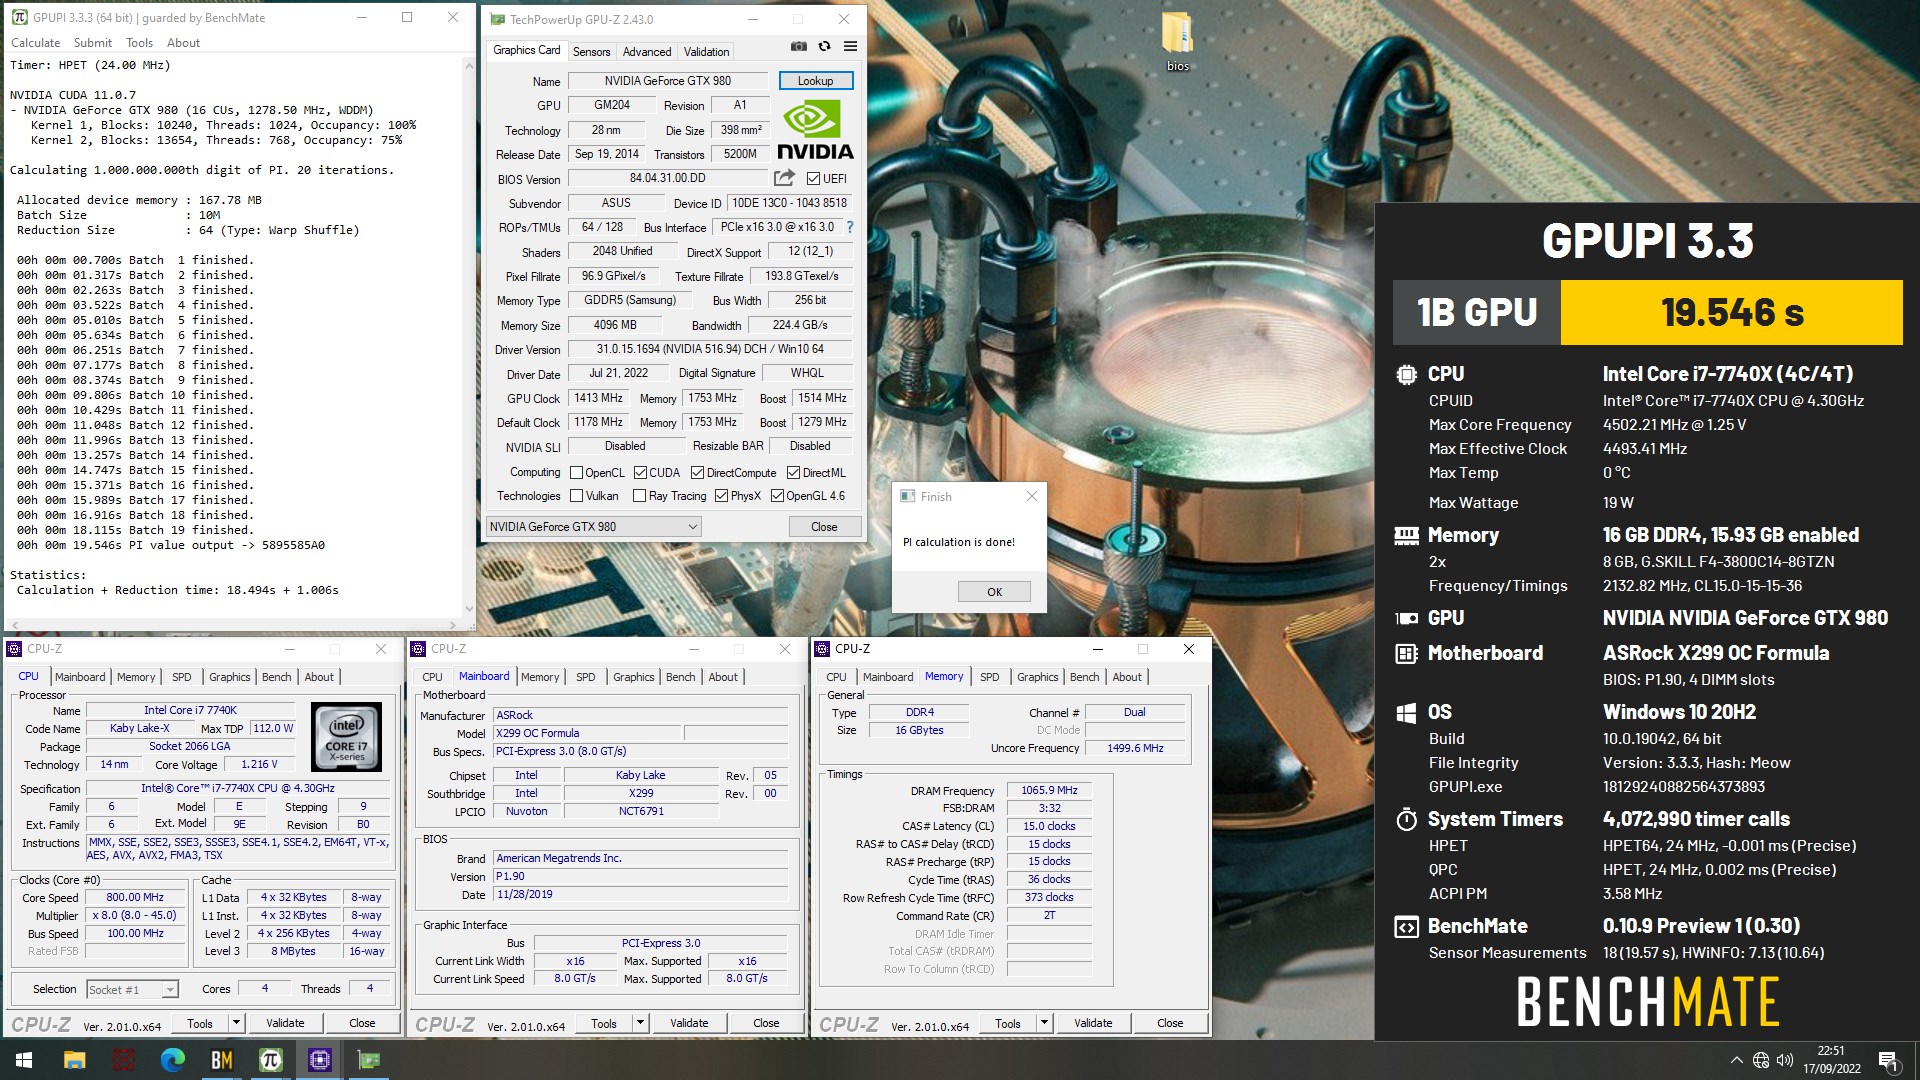Viewport: 1920px width, 1080px height.
Task: Toggle the UEFI checkbox in GPU-Z
Action: coord(813,179)
